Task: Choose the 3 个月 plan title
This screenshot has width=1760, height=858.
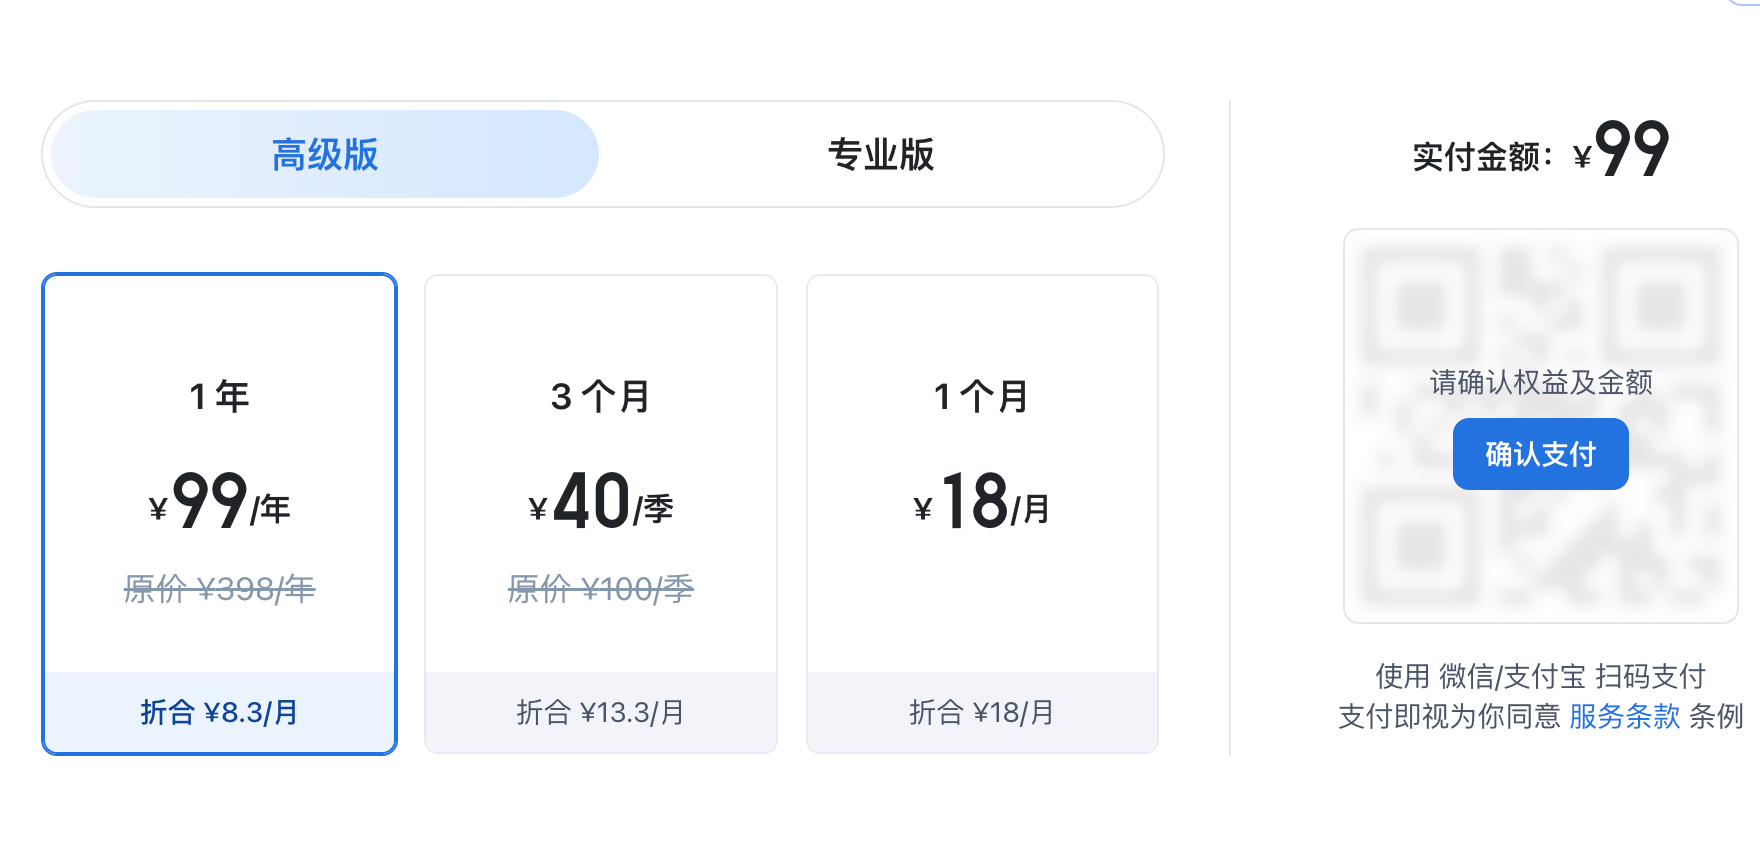Action: 601,397
